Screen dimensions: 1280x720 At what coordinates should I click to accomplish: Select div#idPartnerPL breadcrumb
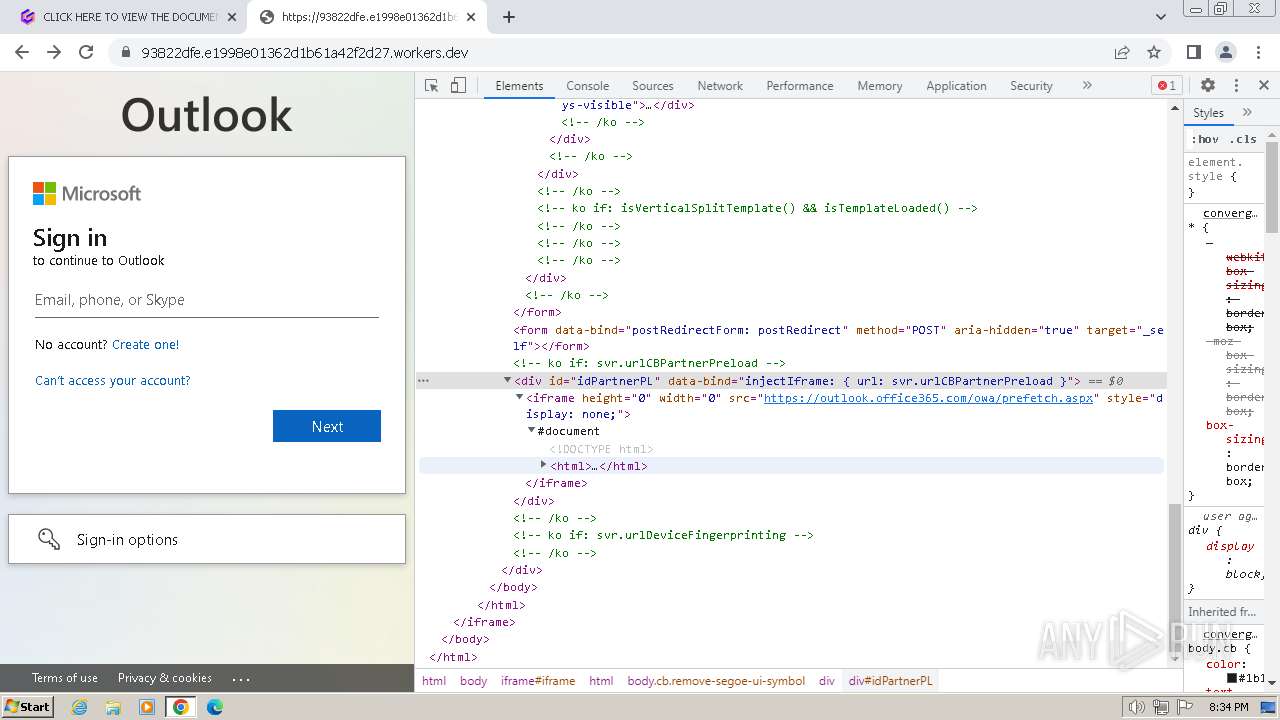pyautogui.click(x=890, y=681)
